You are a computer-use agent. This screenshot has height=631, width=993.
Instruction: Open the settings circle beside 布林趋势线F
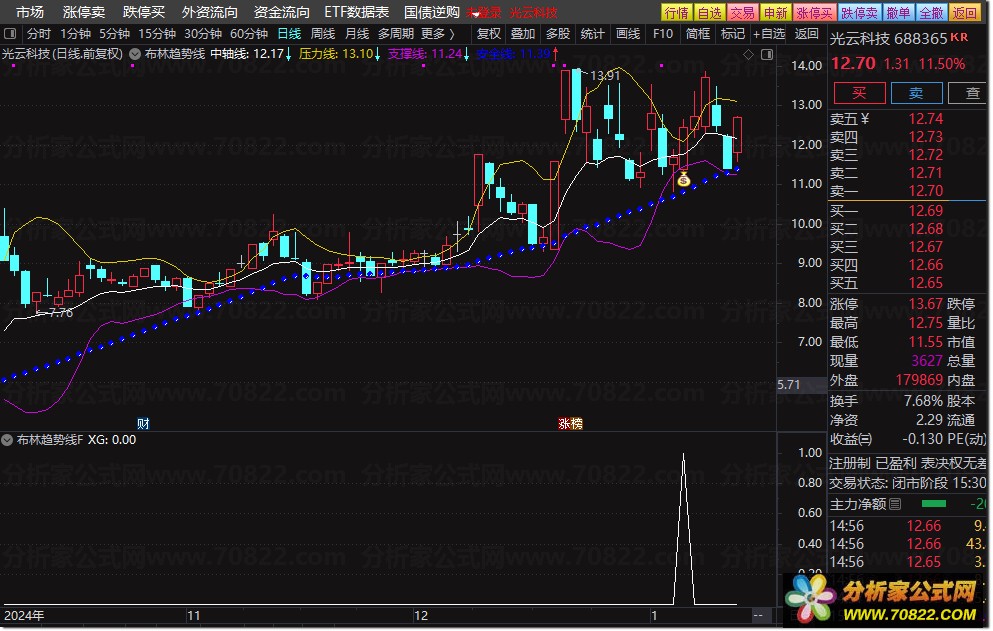[x=7, y=440]
